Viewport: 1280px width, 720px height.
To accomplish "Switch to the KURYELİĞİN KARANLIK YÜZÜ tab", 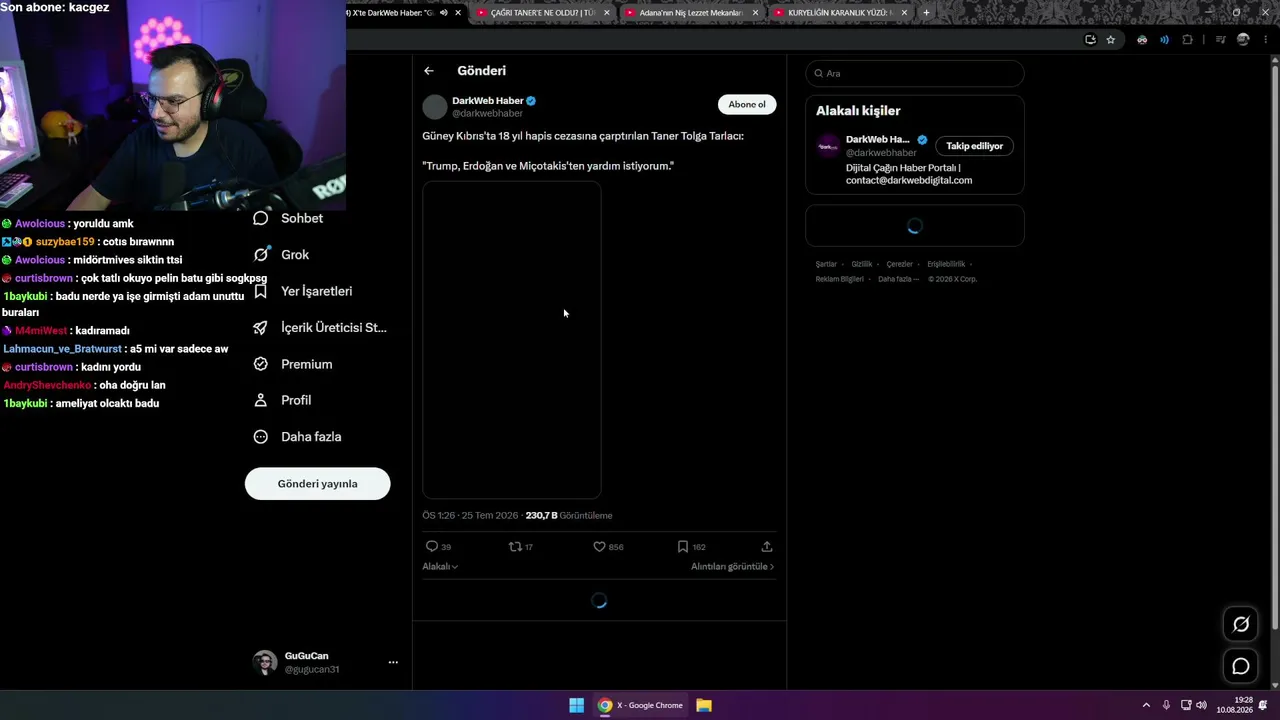I will (838, 13).
